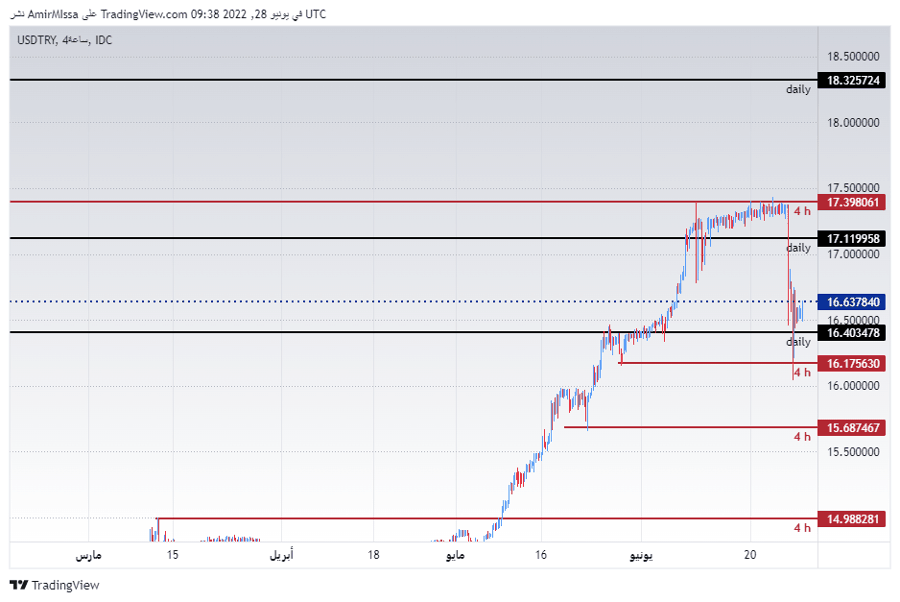Click the 4 h label under 15.687467 line
Screen dimensions: 900x602
tap(802, 437)
